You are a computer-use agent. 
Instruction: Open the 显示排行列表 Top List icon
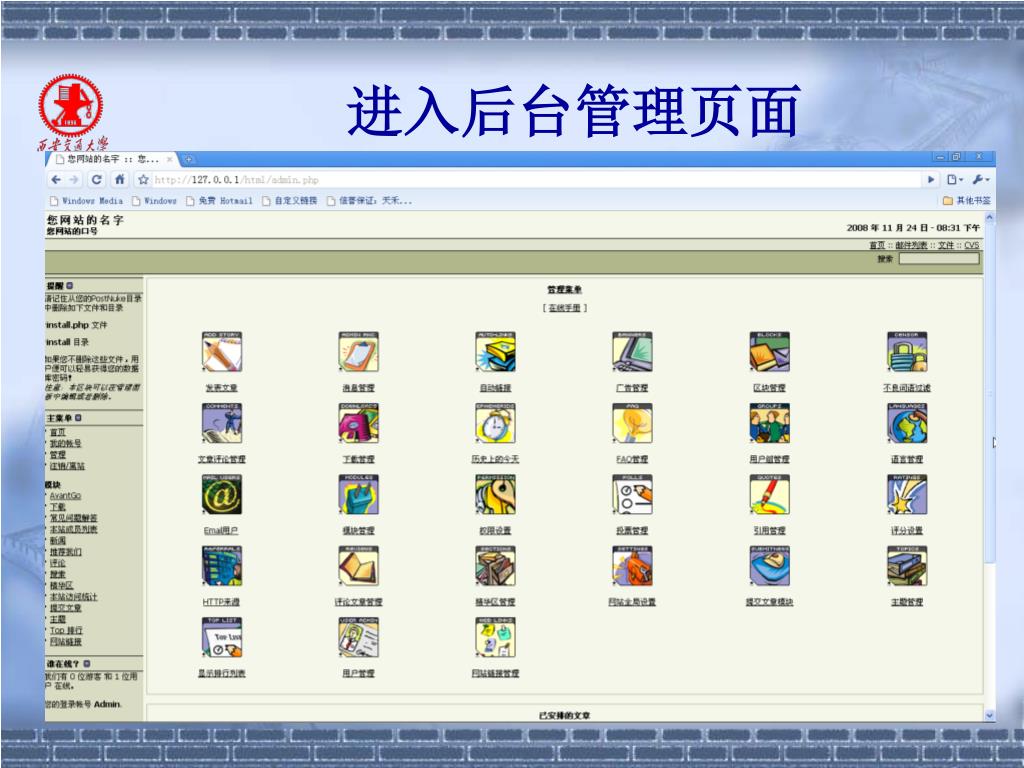[222, 637]
